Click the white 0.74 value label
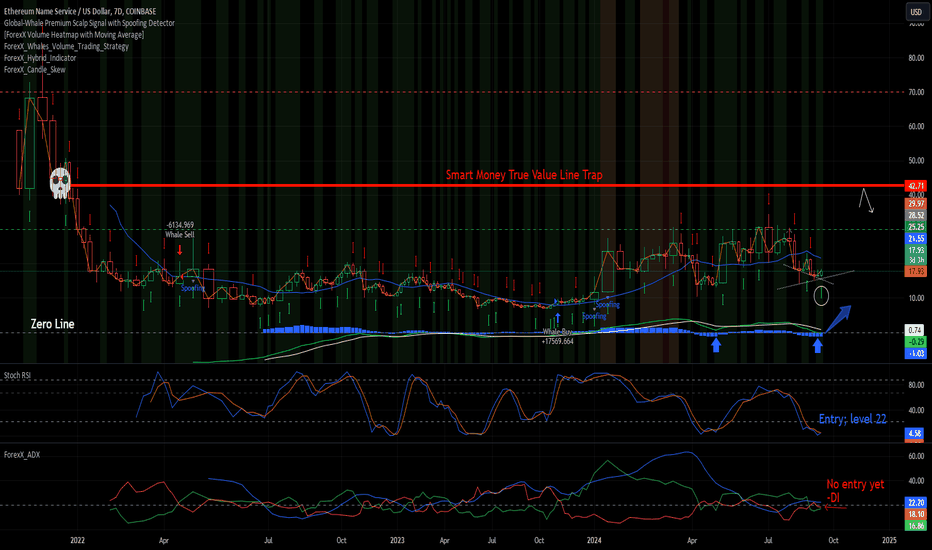This screenshot has height=550, width=932. [915, 330]
